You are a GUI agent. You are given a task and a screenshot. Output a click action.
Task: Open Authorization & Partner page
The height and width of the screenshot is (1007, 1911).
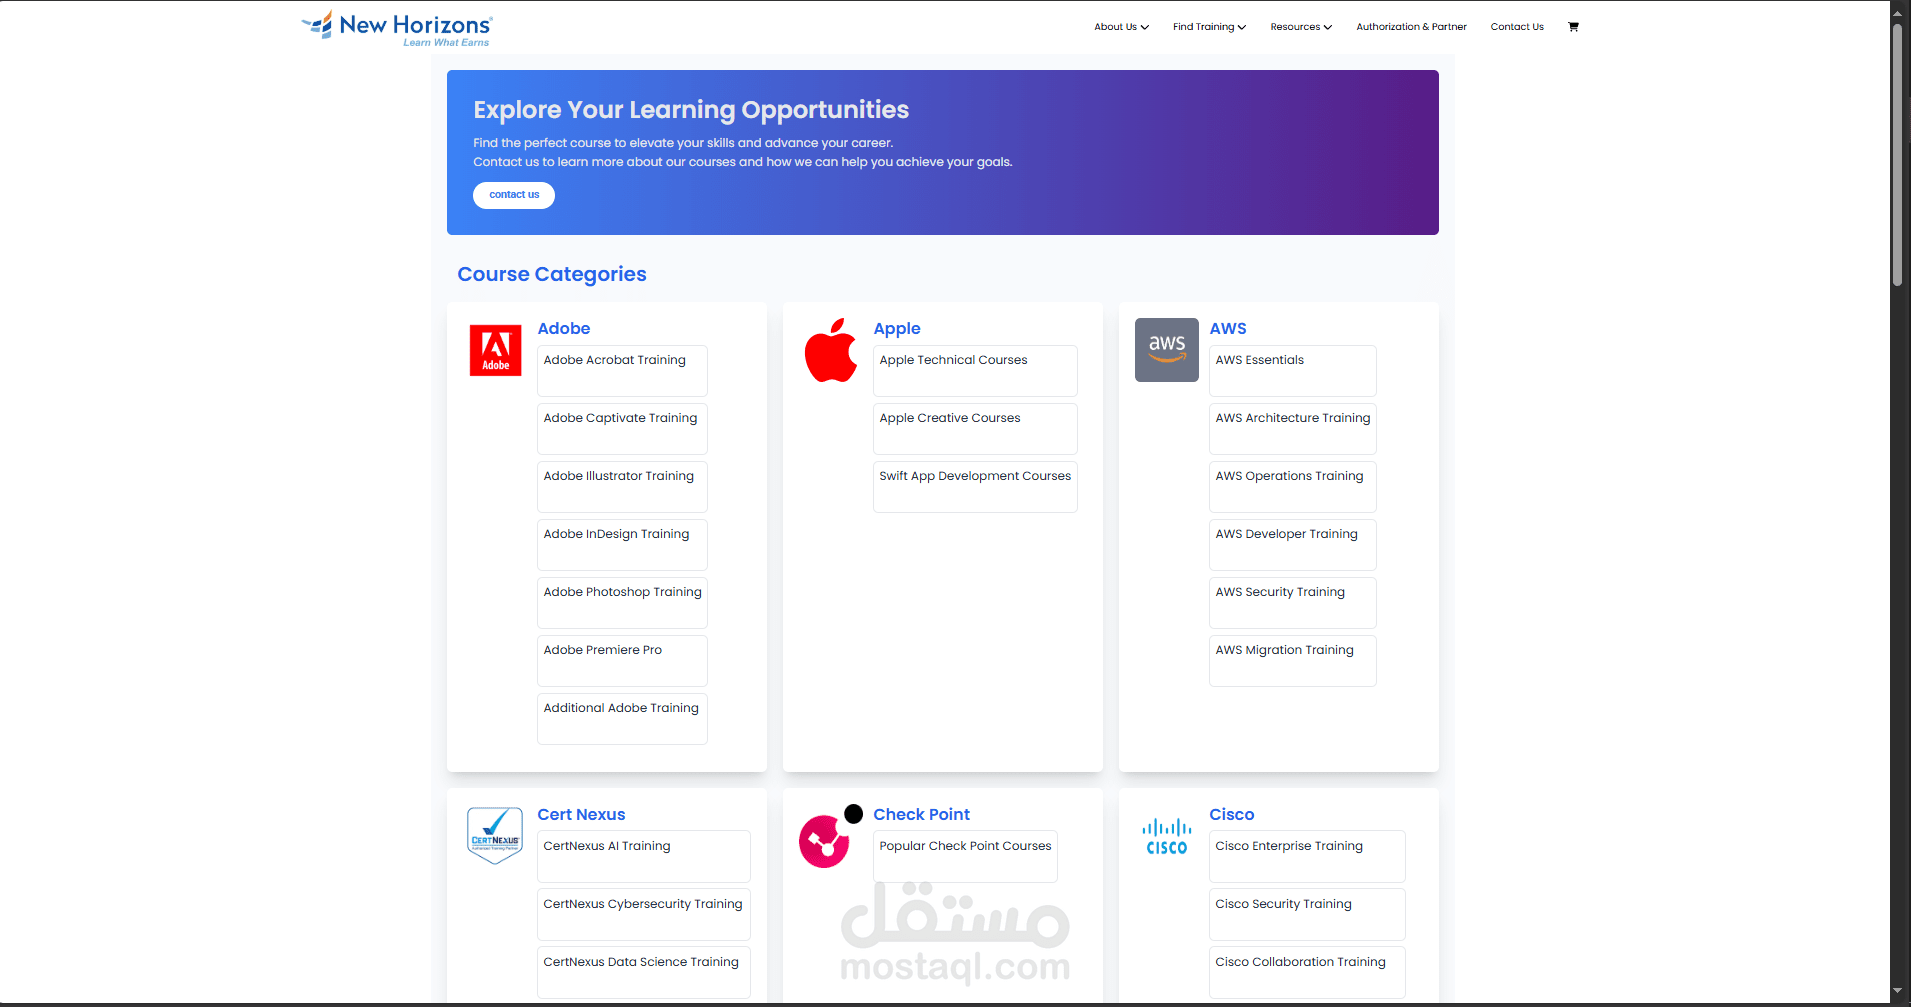pos(1411,27)
